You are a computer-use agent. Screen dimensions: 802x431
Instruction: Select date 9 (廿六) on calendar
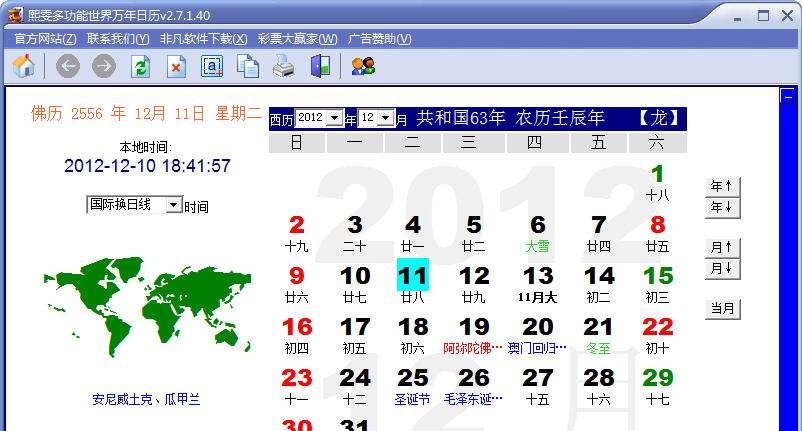tap(297, 276)
